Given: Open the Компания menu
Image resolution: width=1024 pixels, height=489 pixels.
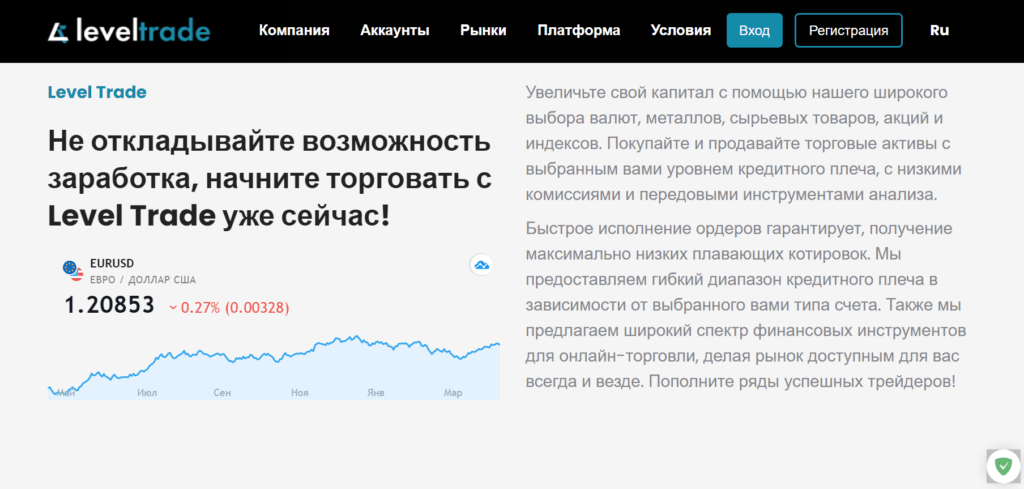Looking at the screenshot, I should click(x=294, y=31).
